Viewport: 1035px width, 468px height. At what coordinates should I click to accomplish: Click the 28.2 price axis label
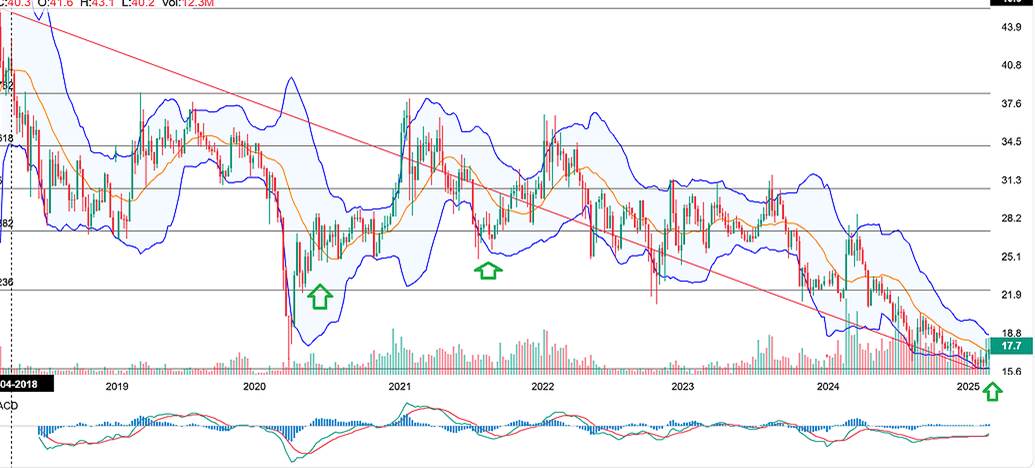click(1012, 218)
